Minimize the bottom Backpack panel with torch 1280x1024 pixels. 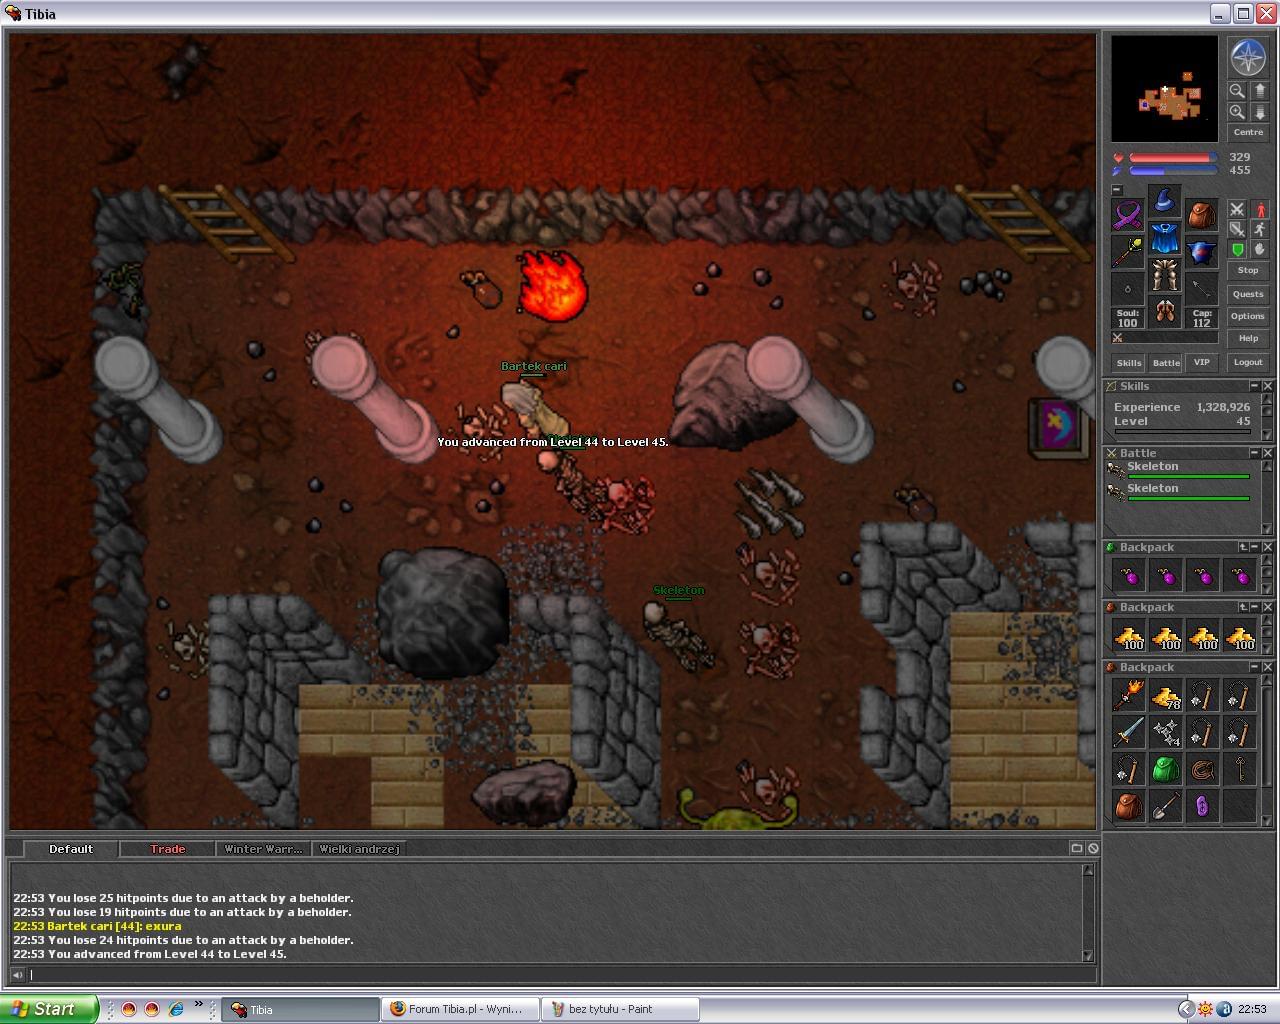[x=1254, y=667]
